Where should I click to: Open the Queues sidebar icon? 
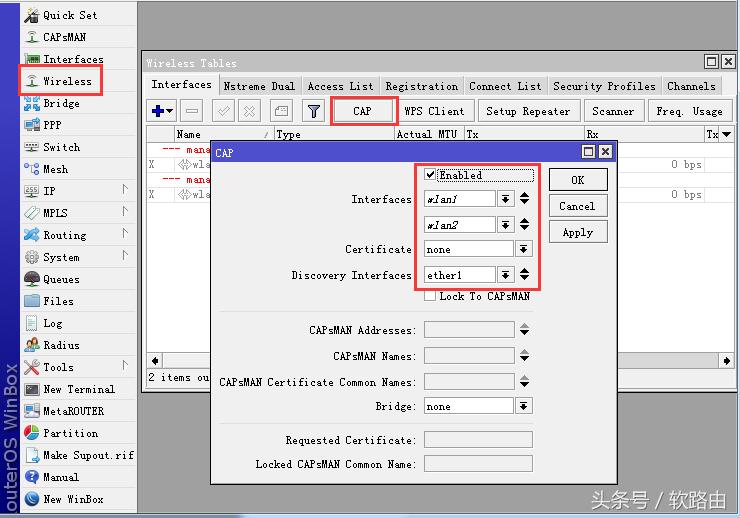click(x=32, y=279)
